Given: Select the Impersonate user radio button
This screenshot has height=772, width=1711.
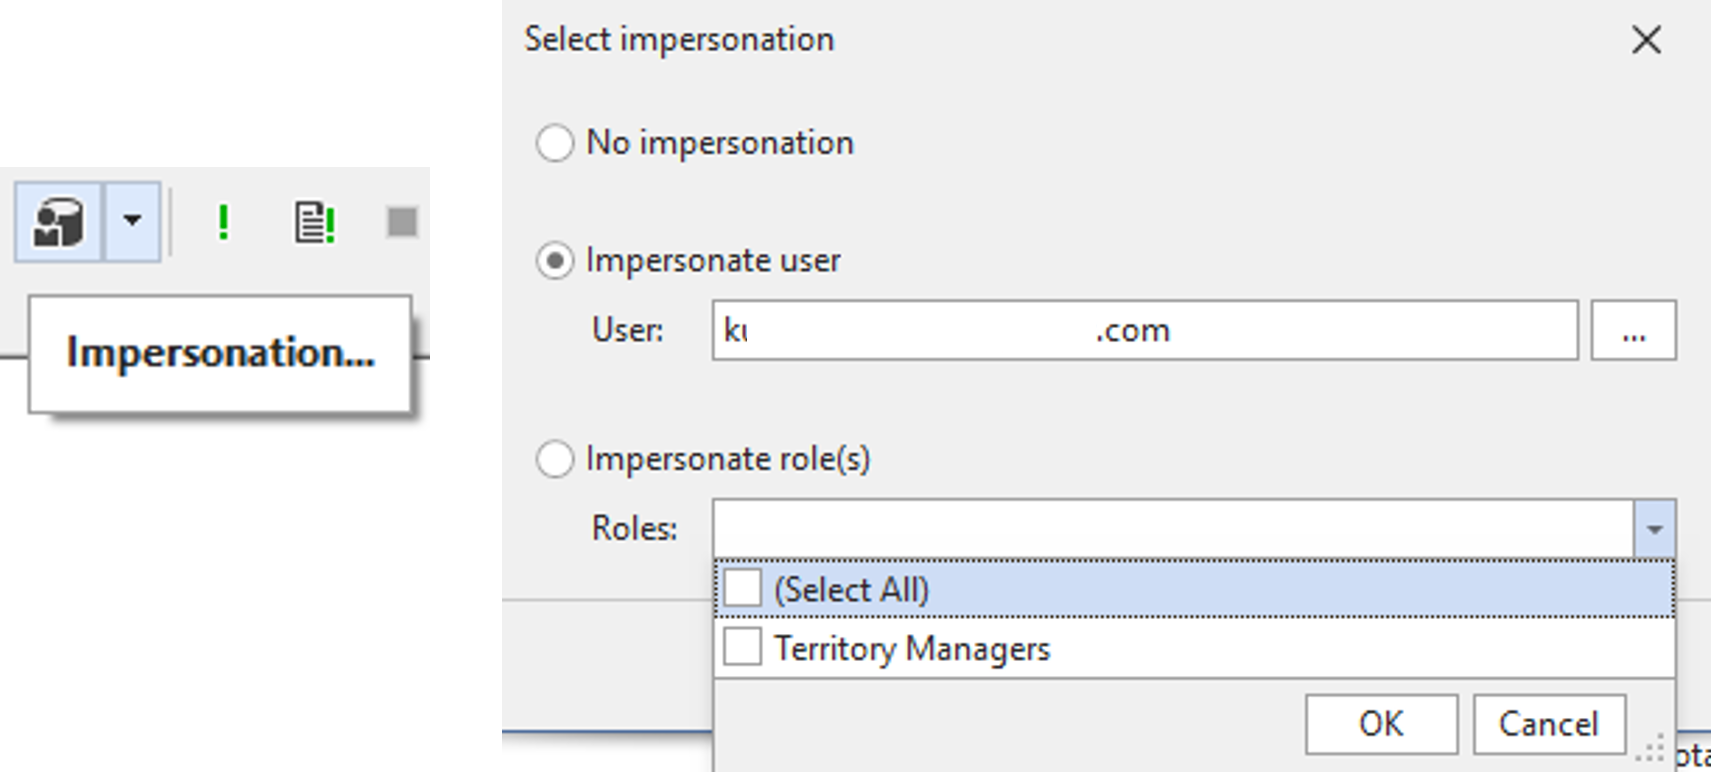Looking at the screenshot, I should tap(555, 261).
